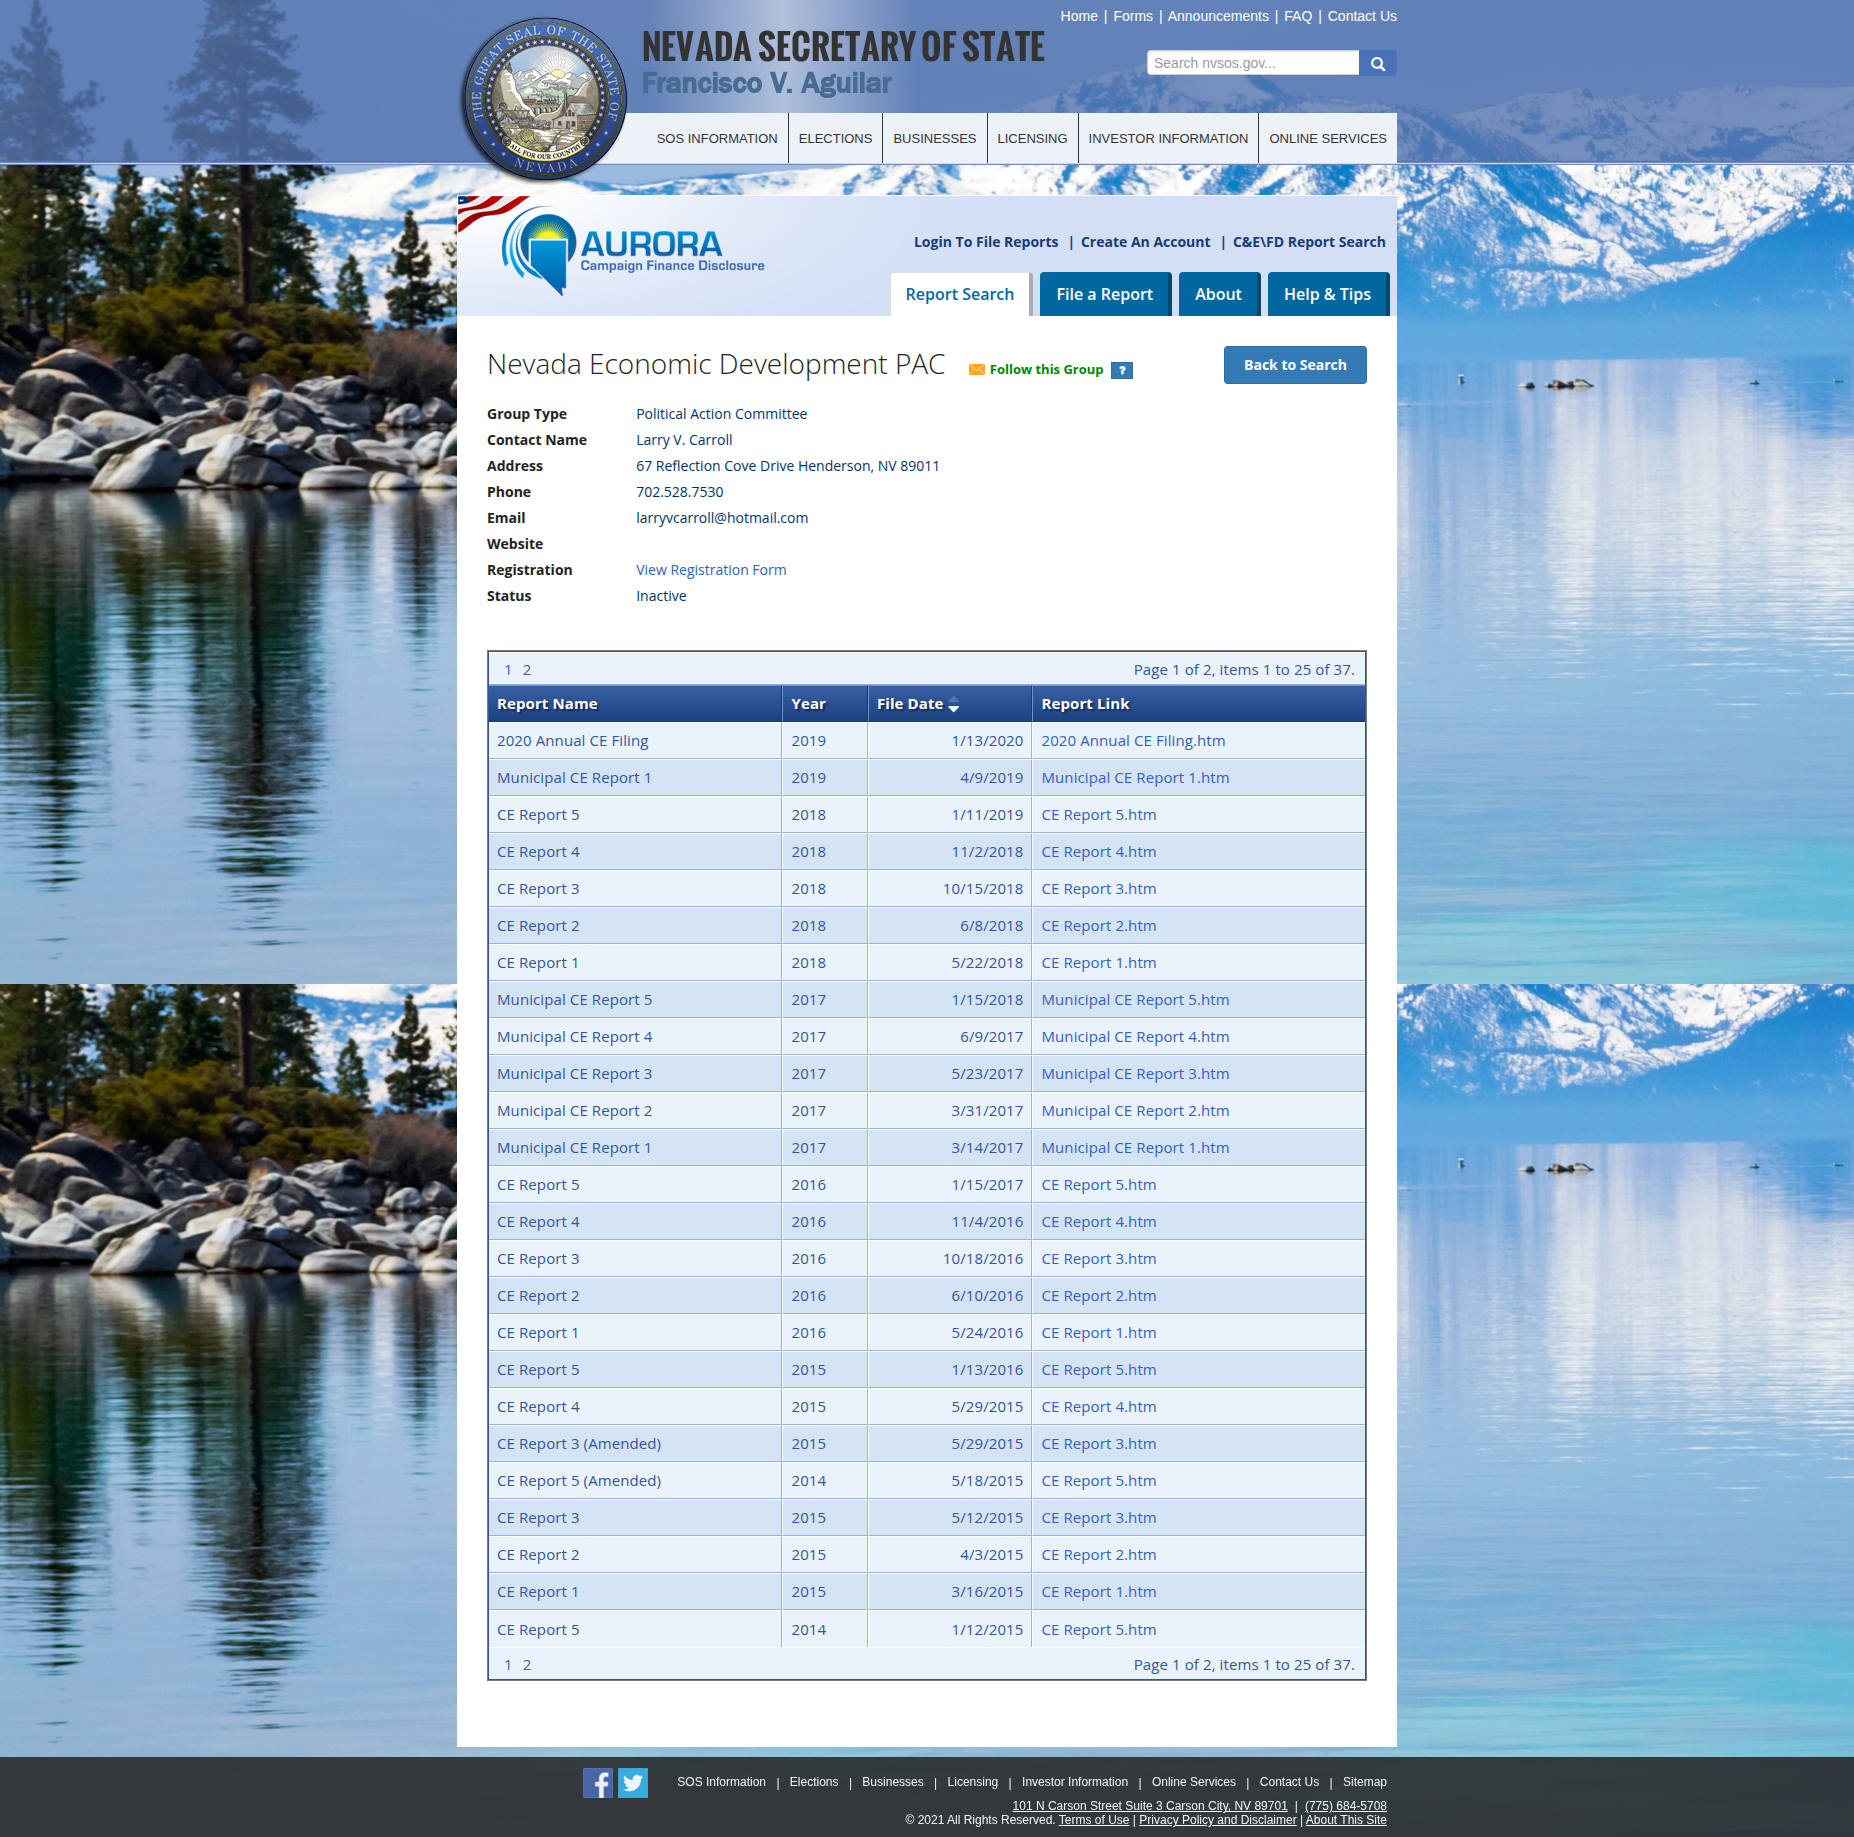The height and width of the screenshot is (1837, 1854).
Task: Open the View Registration Form link
Action: 711,570
